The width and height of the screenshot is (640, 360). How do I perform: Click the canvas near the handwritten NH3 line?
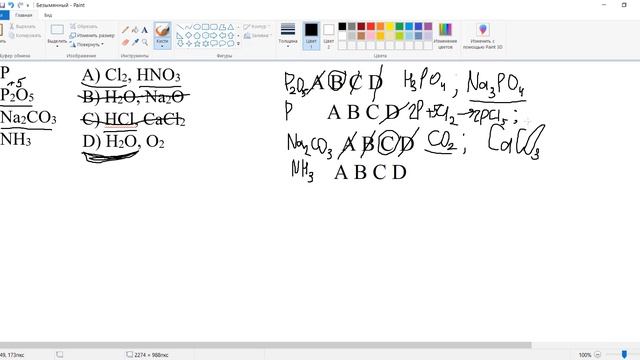tap(303, 171)
